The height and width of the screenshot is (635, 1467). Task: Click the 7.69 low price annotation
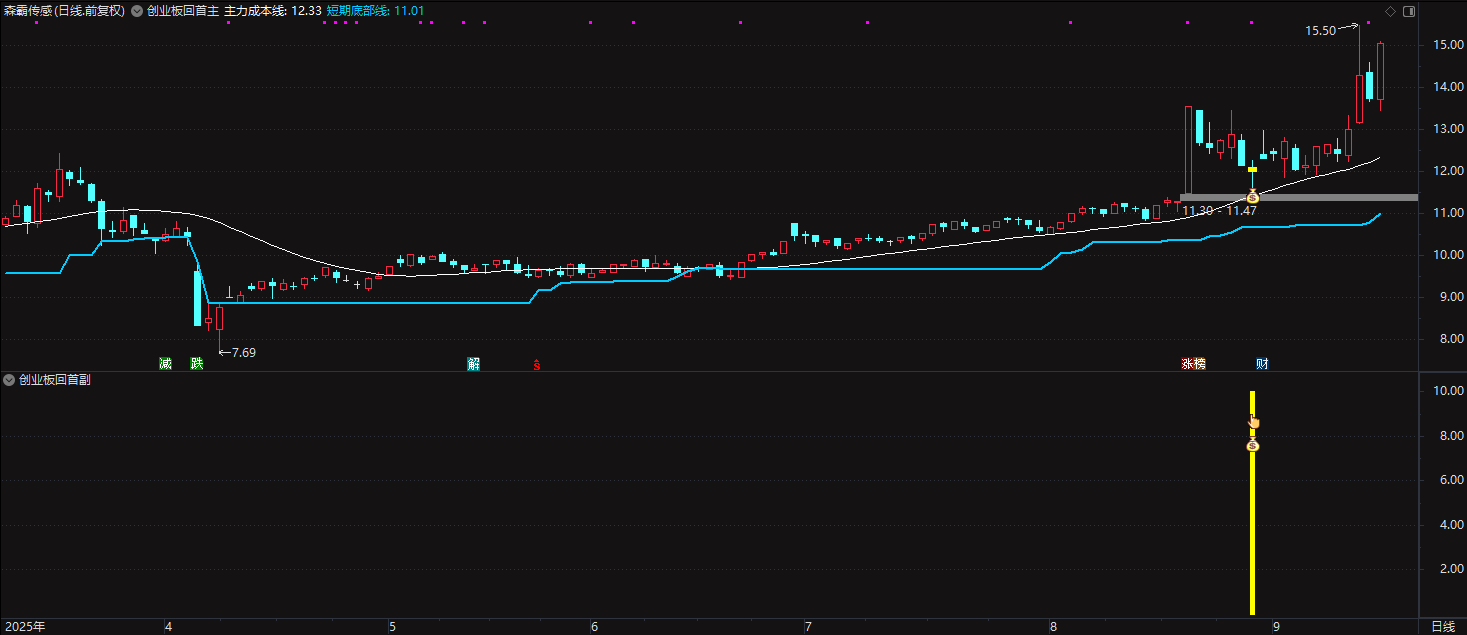point(243,352)
